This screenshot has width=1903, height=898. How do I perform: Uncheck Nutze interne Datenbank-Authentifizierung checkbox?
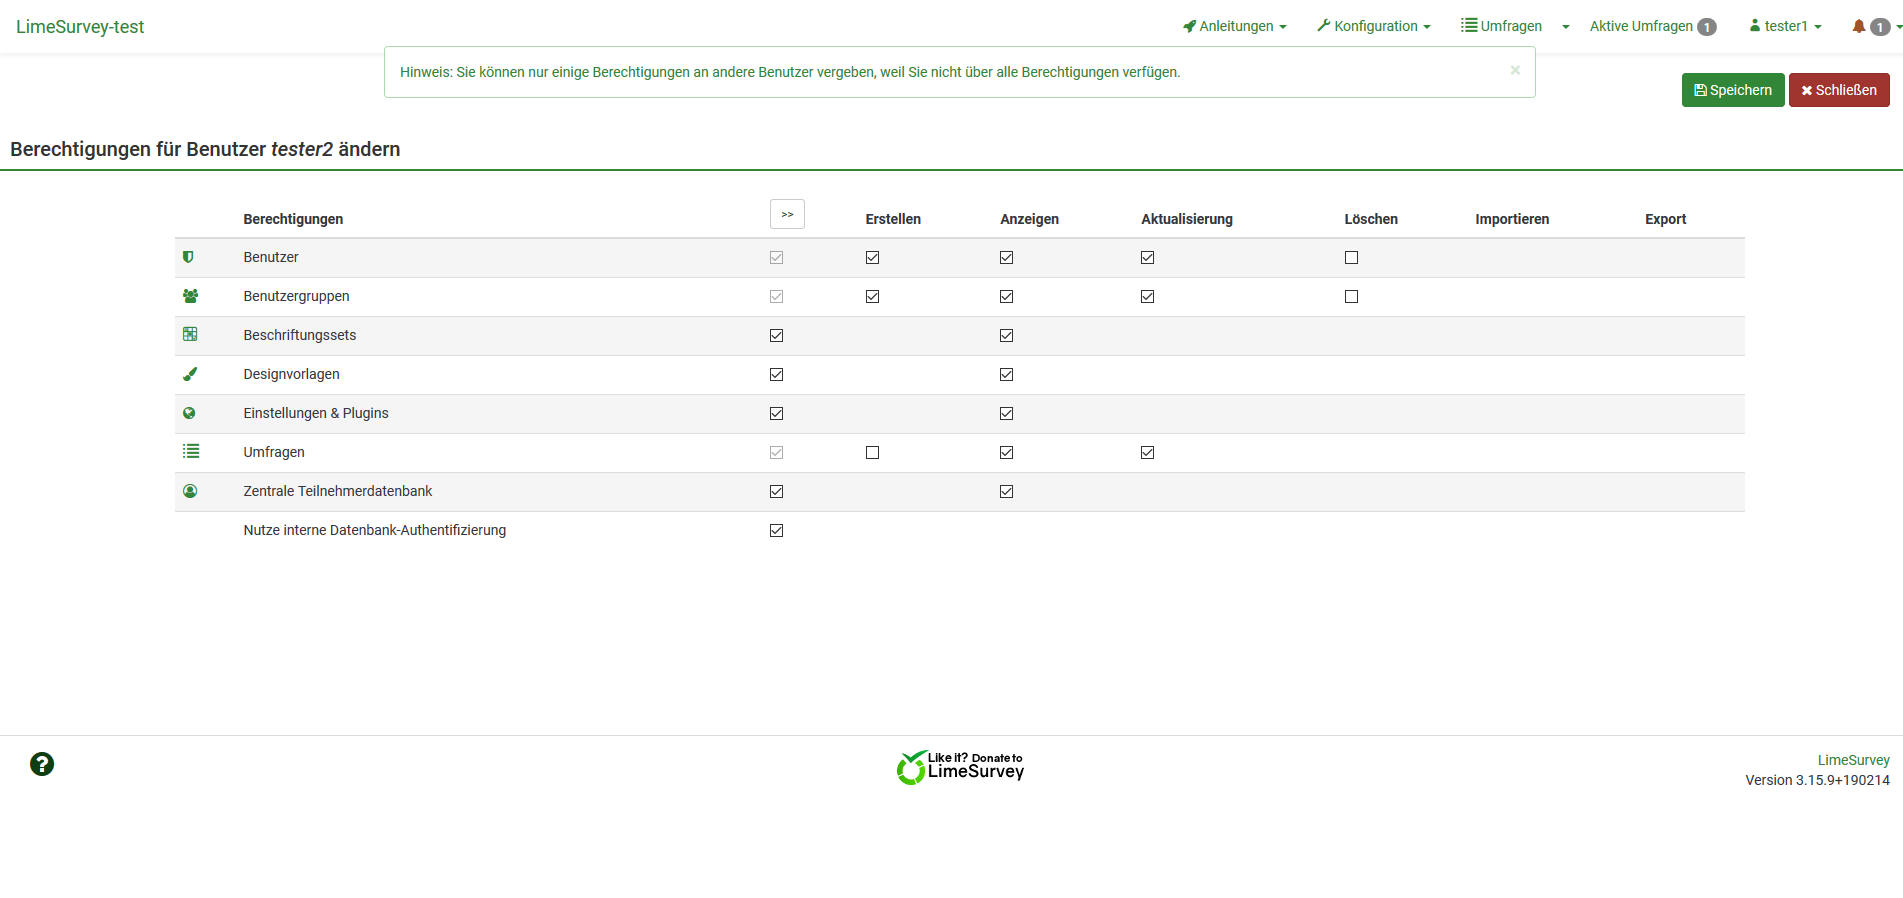coord(776,530)
